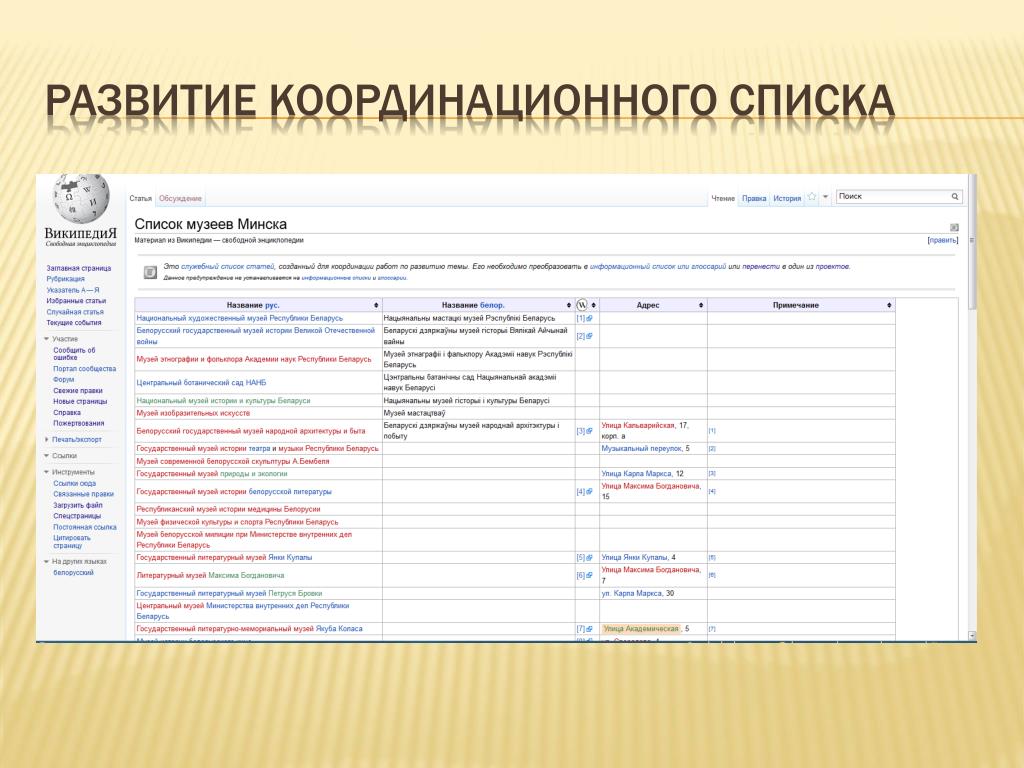Open Загрузить файл link
Image resolution: width=1024 pixels, height=768 pixels.
pyautogui.click(x=78, y=505)
